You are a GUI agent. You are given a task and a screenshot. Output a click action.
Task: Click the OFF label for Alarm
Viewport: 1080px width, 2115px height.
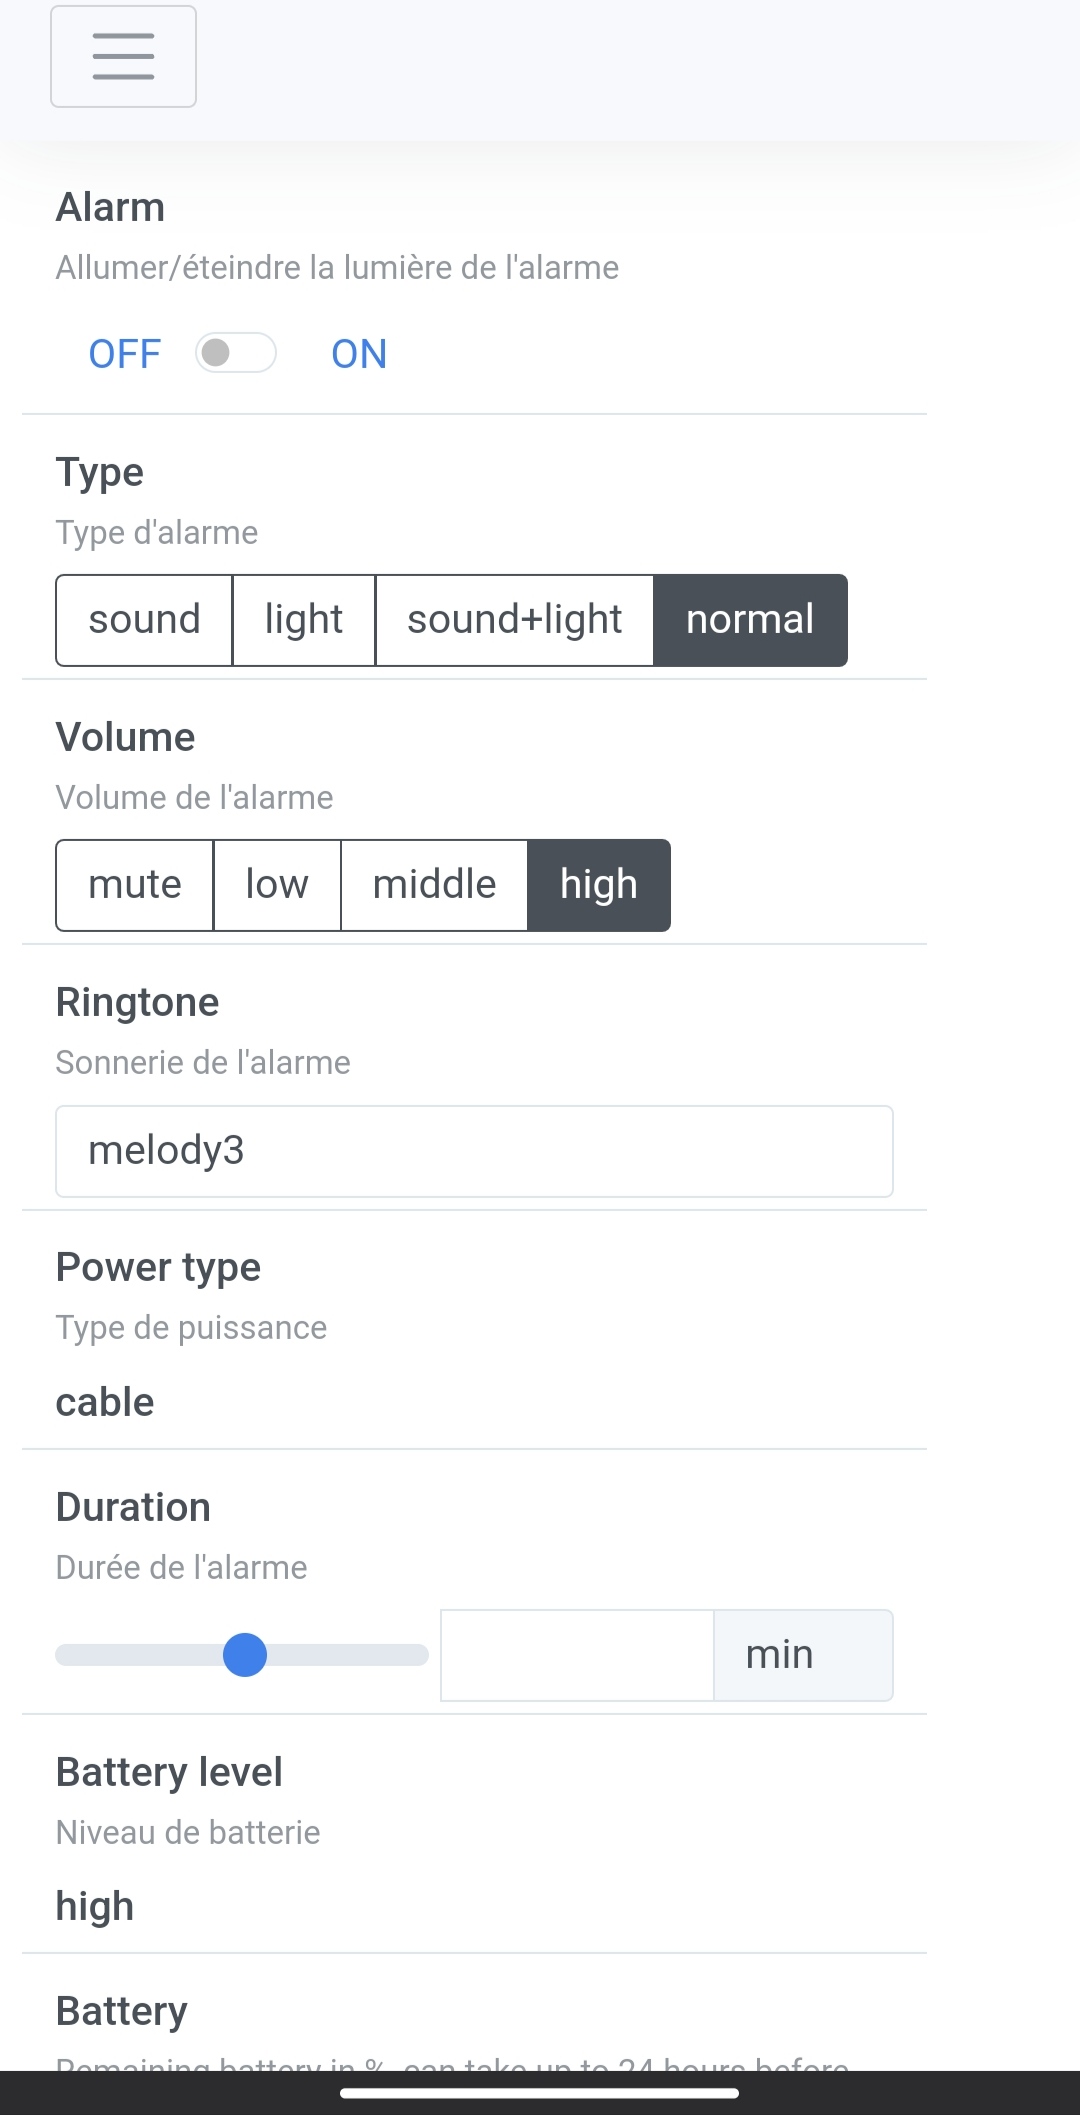pyautogui.click(x=124, y=354)
